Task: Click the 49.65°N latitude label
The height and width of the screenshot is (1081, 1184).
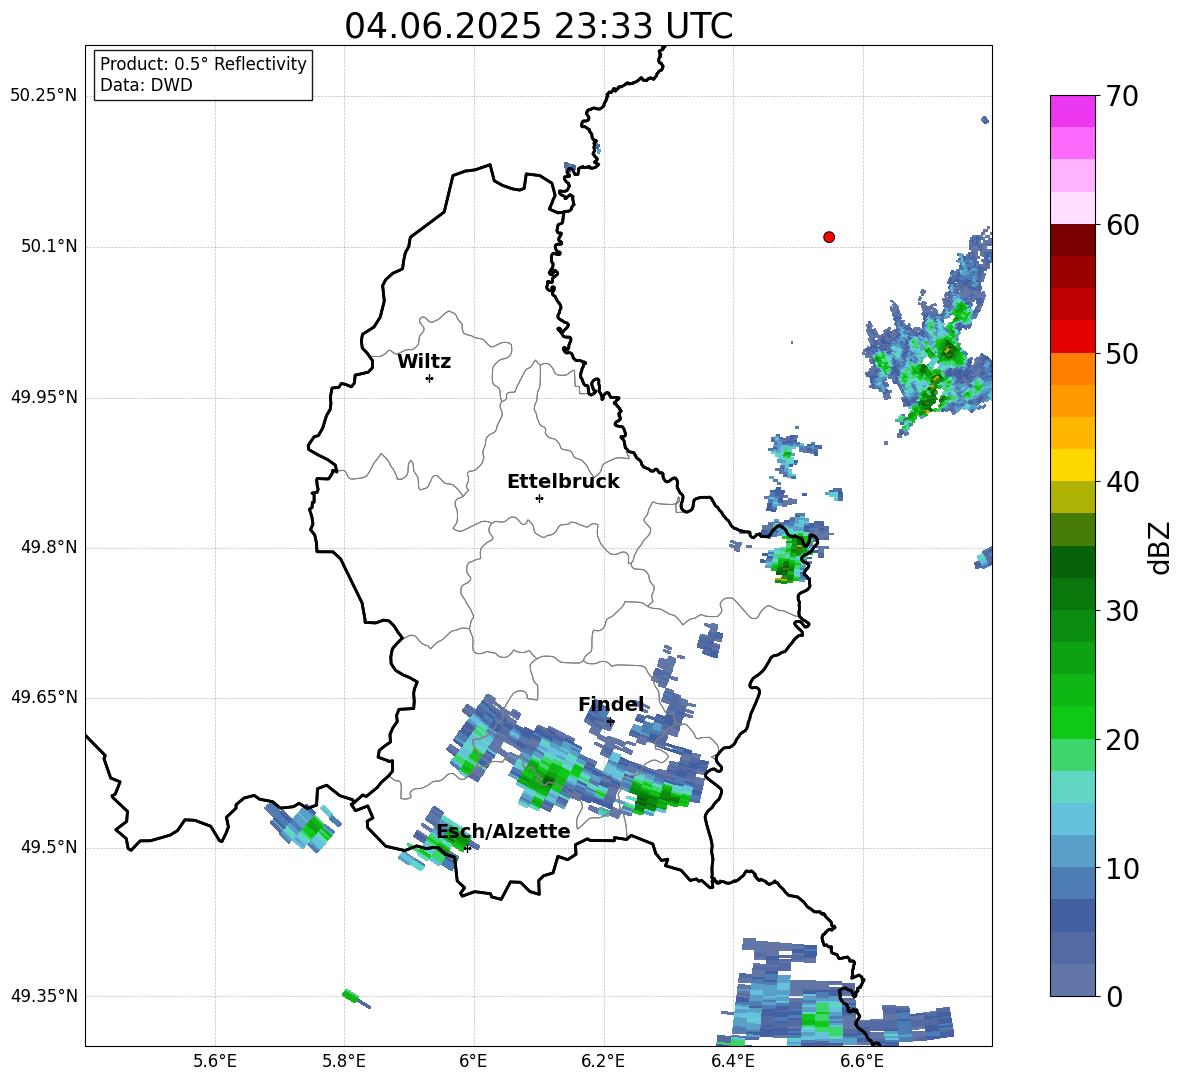Action: coord(44,697)
